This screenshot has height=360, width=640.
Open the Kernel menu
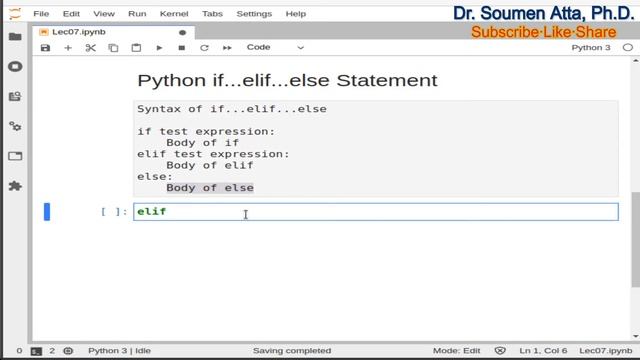174,14
